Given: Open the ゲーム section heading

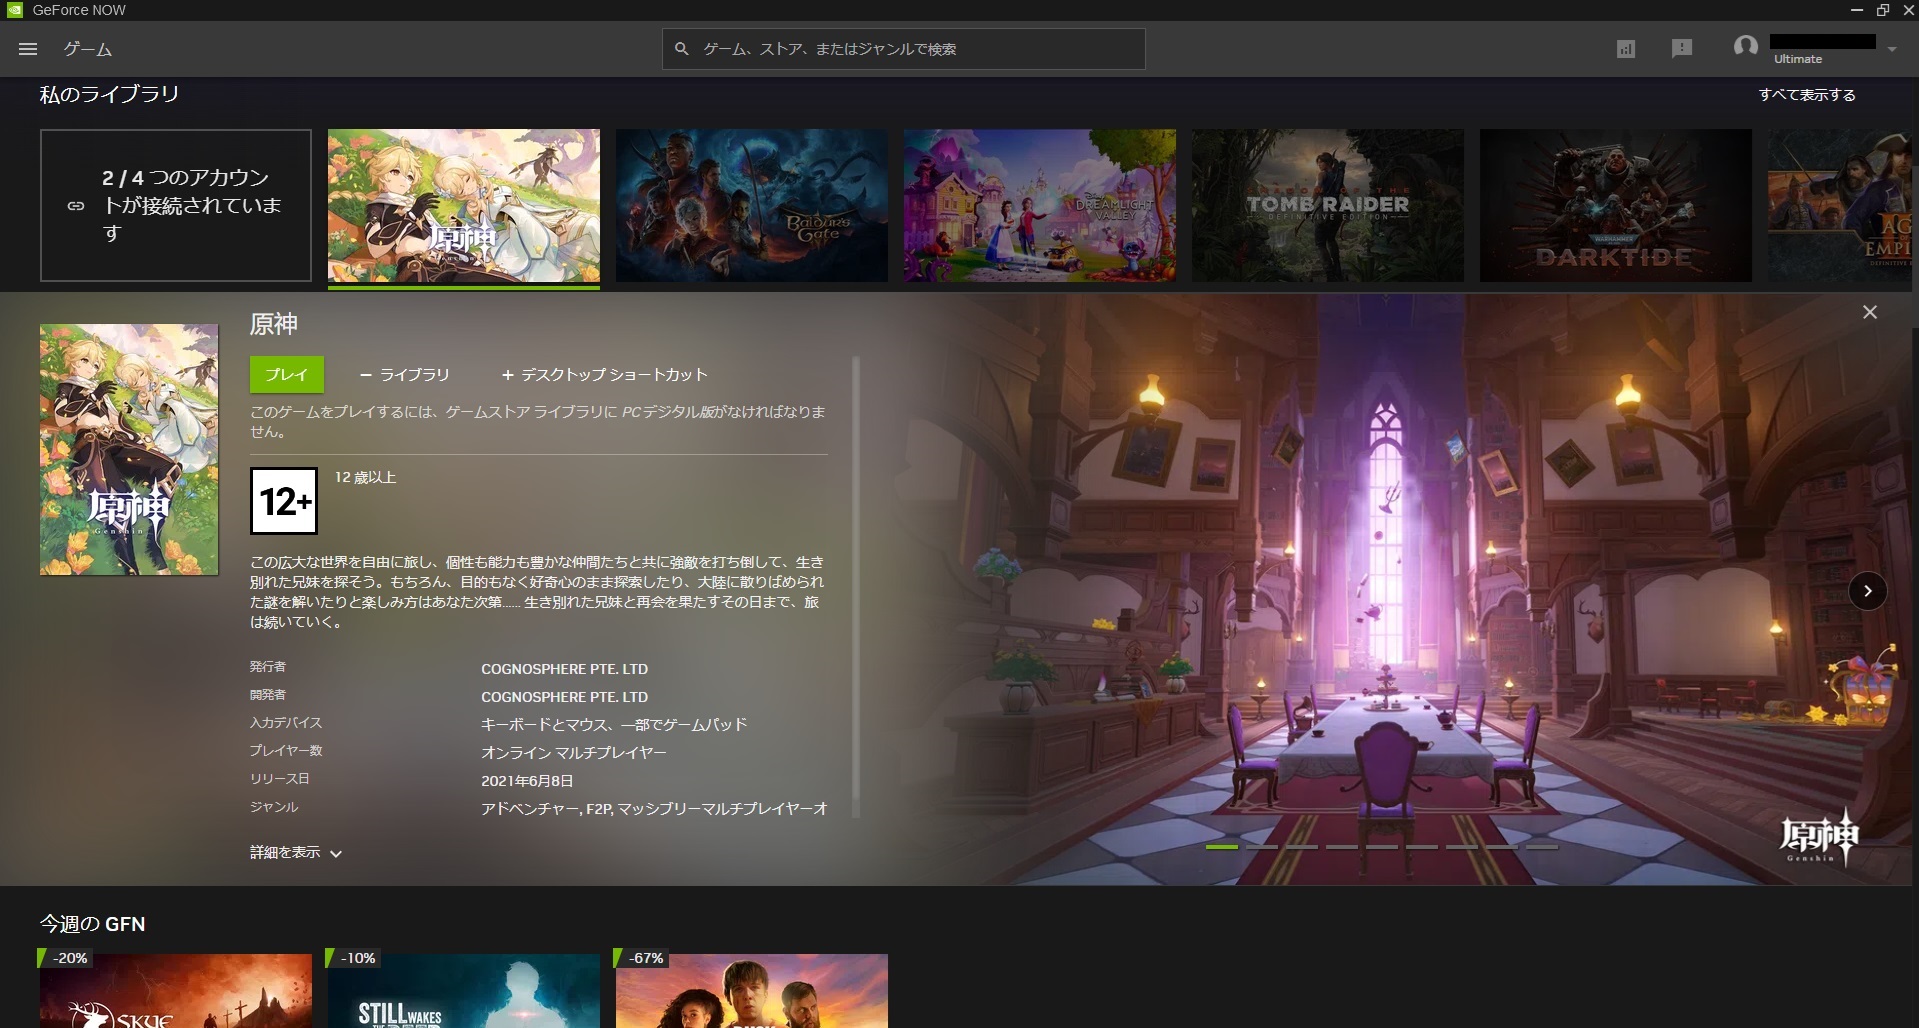Looking at the screenshot, I should pyautogui.click(x=88, y=49).
